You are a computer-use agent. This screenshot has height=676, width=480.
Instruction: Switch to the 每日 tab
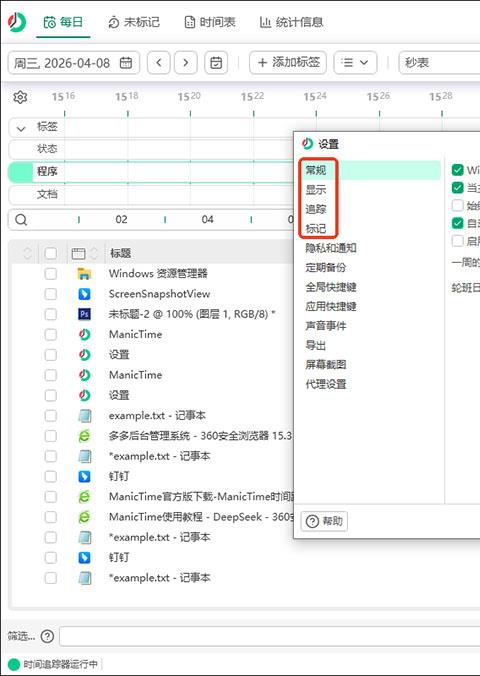point(63,22)
